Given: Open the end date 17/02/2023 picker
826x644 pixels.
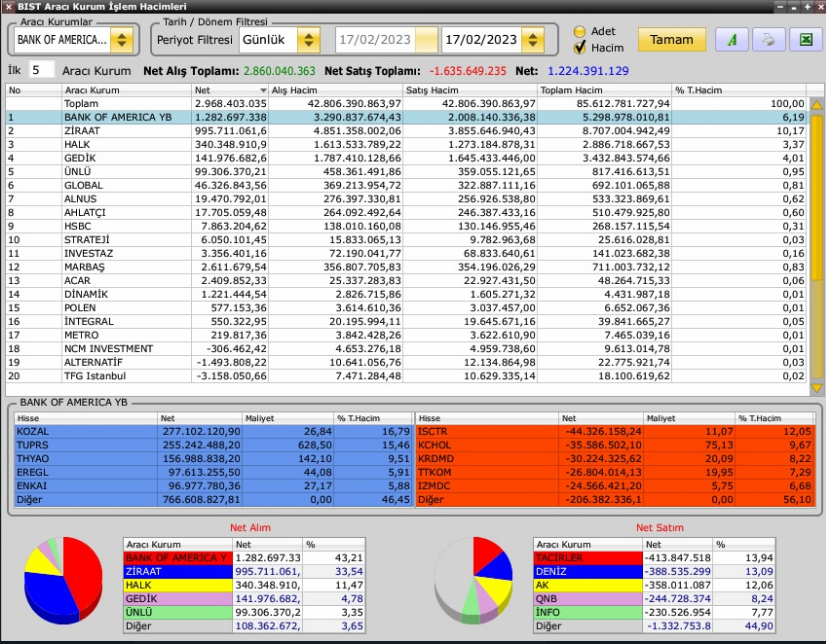Looking at the screenshot, I should coord(533,40).
